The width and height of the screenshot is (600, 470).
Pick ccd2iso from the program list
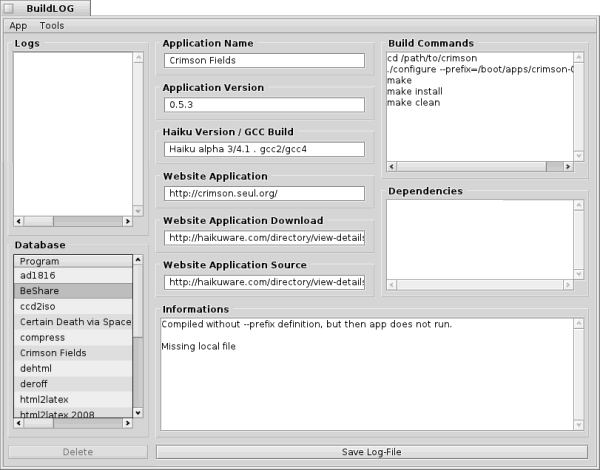pyautogui.click(x=73, y=307)
